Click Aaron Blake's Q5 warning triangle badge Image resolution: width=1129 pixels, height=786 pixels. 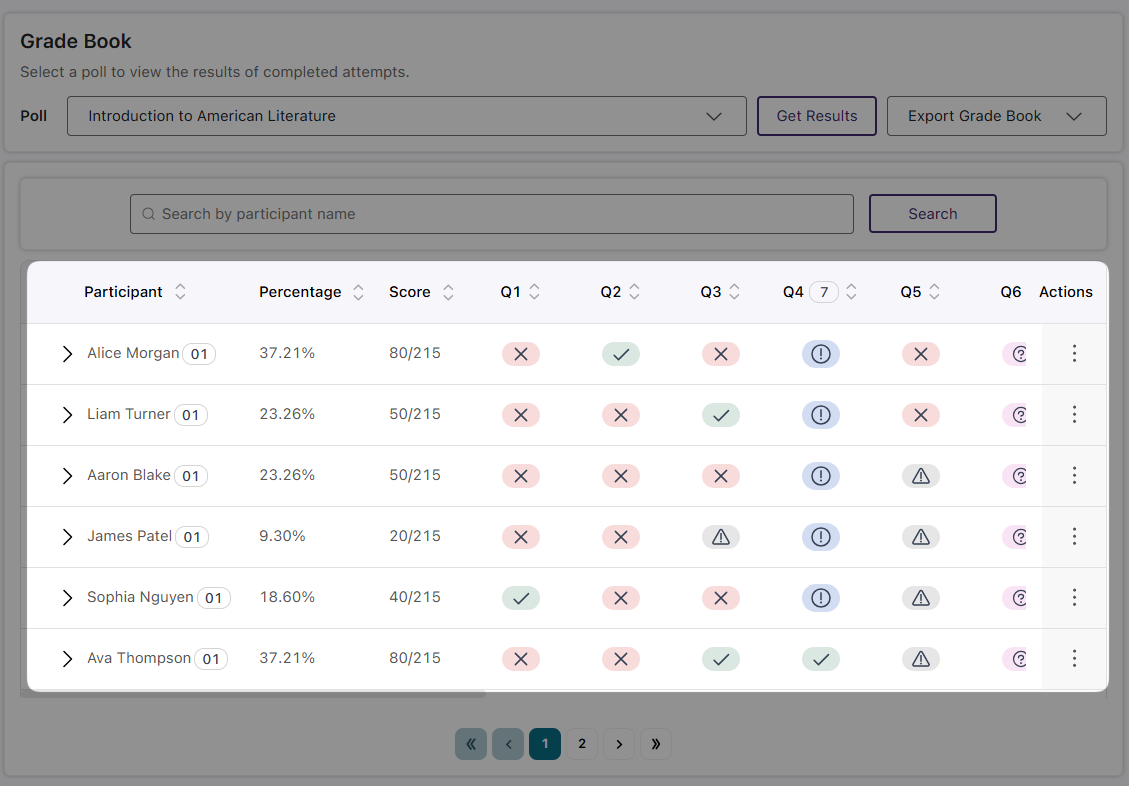pyautogui.click(x=920, y=476)
